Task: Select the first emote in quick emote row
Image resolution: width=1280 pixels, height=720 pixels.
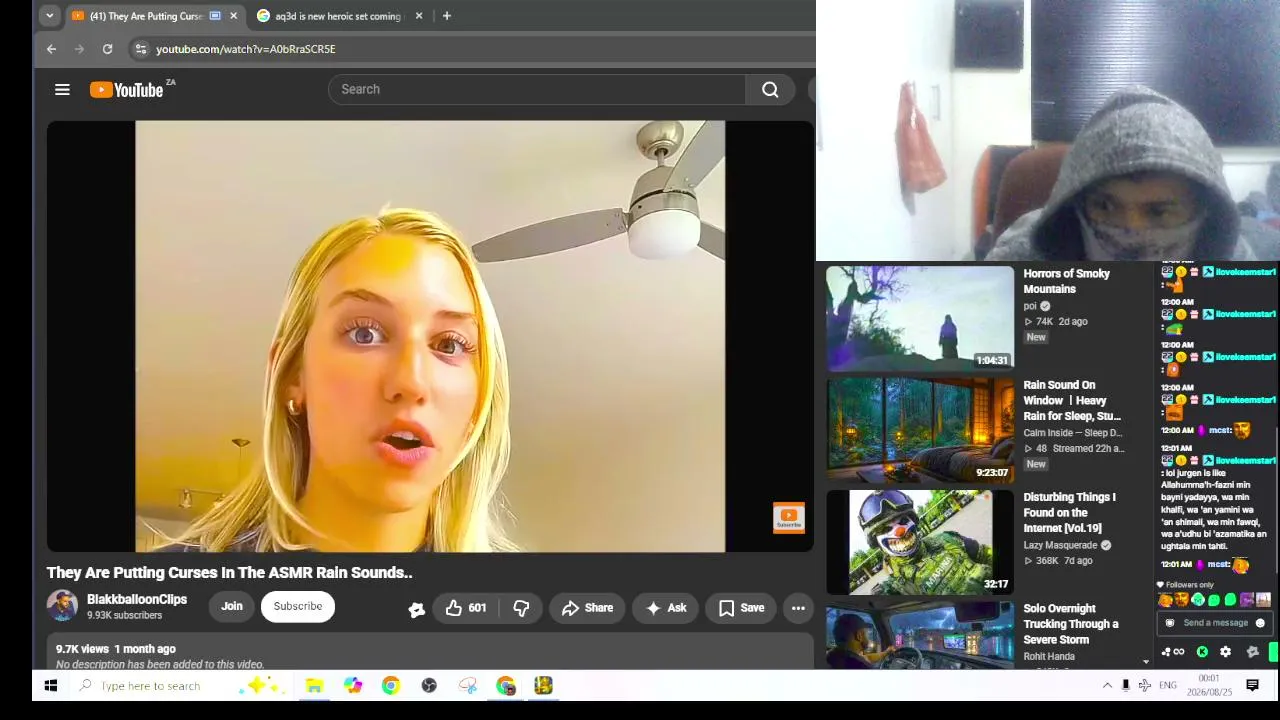Action: 1166,600
